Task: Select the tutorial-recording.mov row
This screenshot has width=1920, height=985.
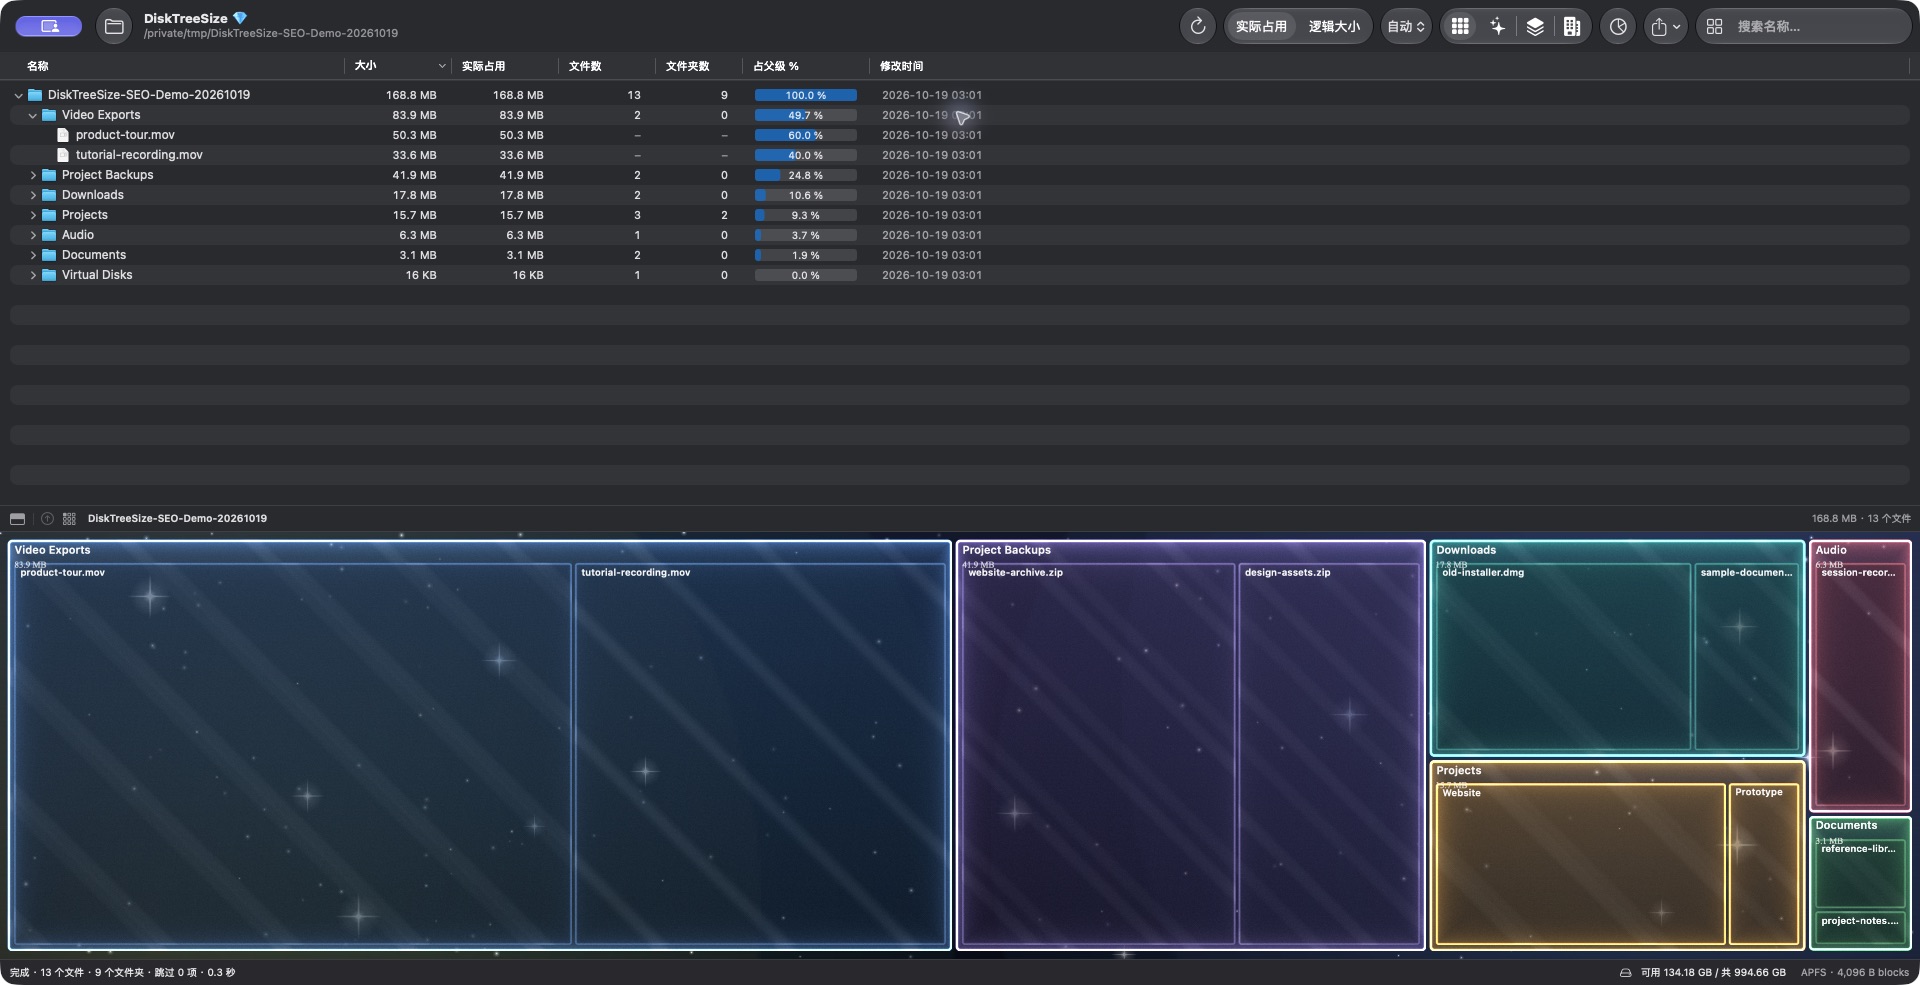Action: [x=960, y=155]
